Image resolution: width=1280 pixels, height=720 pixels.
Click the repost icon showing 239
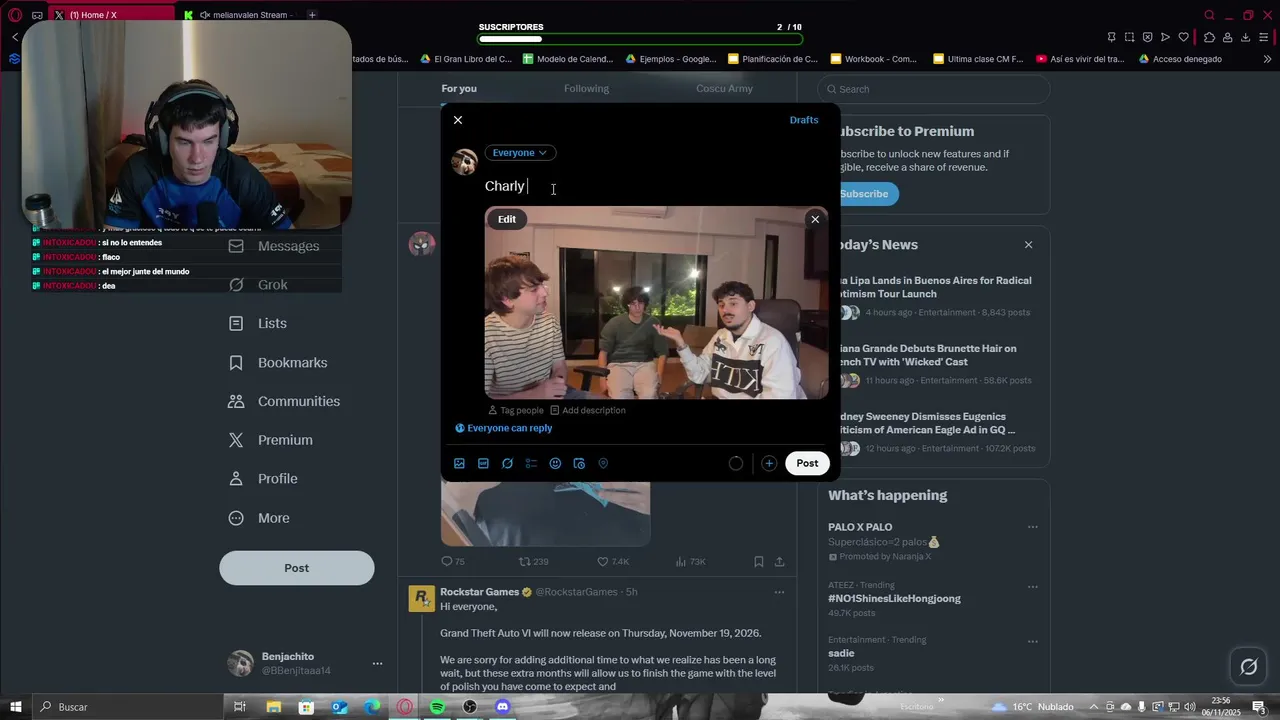(533, 562)
